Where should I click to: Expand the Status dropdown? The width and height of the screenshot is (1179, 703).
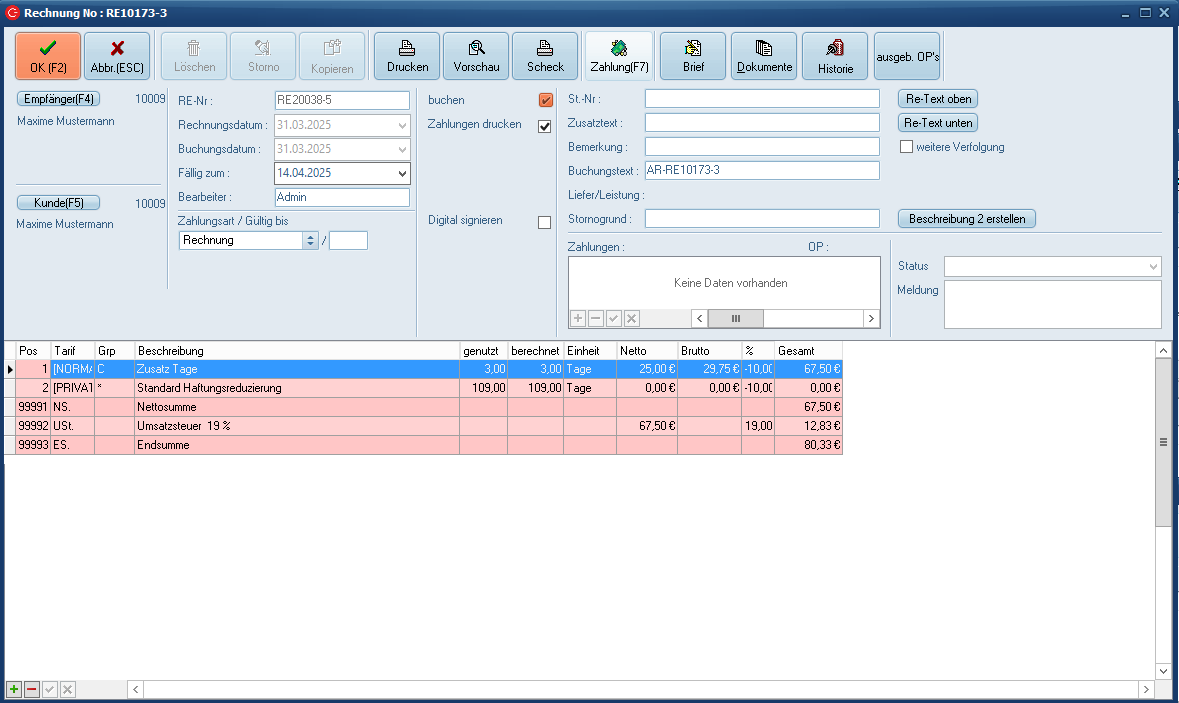click(1153, 267)
